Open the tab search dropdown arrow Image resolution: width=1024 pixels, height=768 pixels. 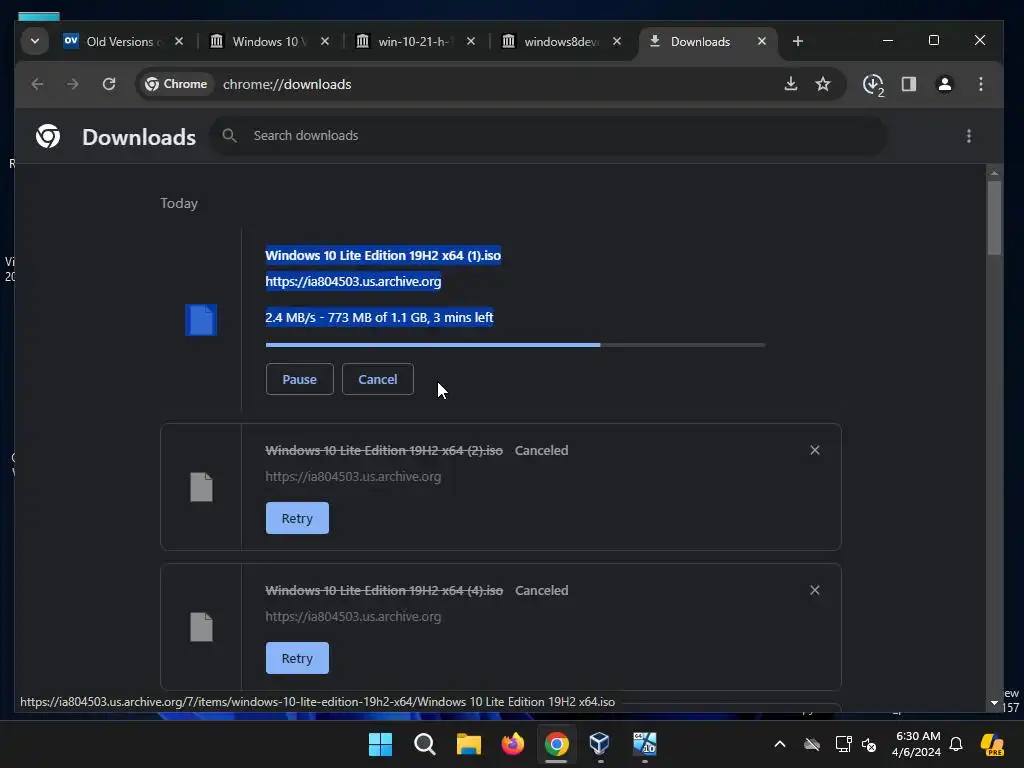coord(35,41)
